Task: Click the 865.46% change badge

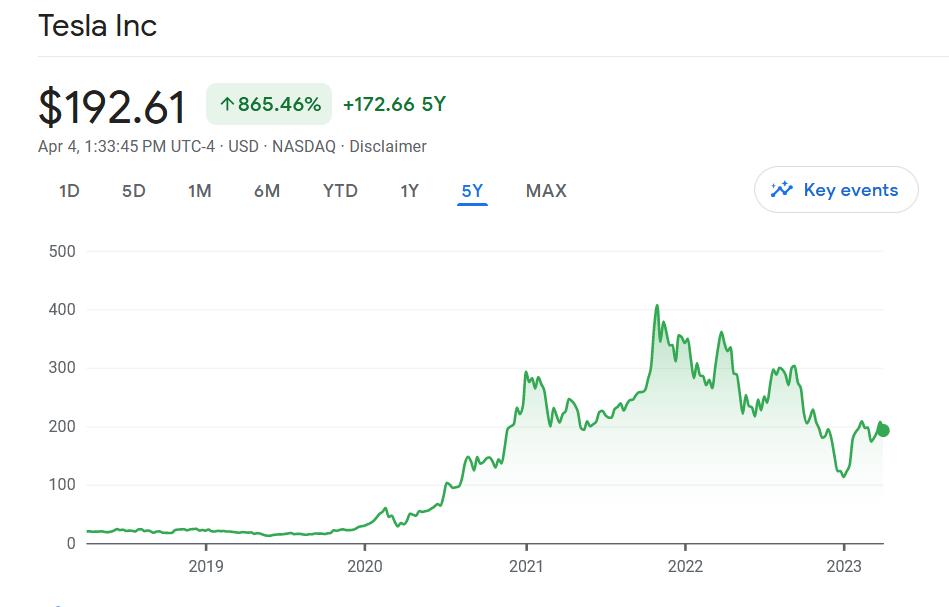Action: [269, 104]
